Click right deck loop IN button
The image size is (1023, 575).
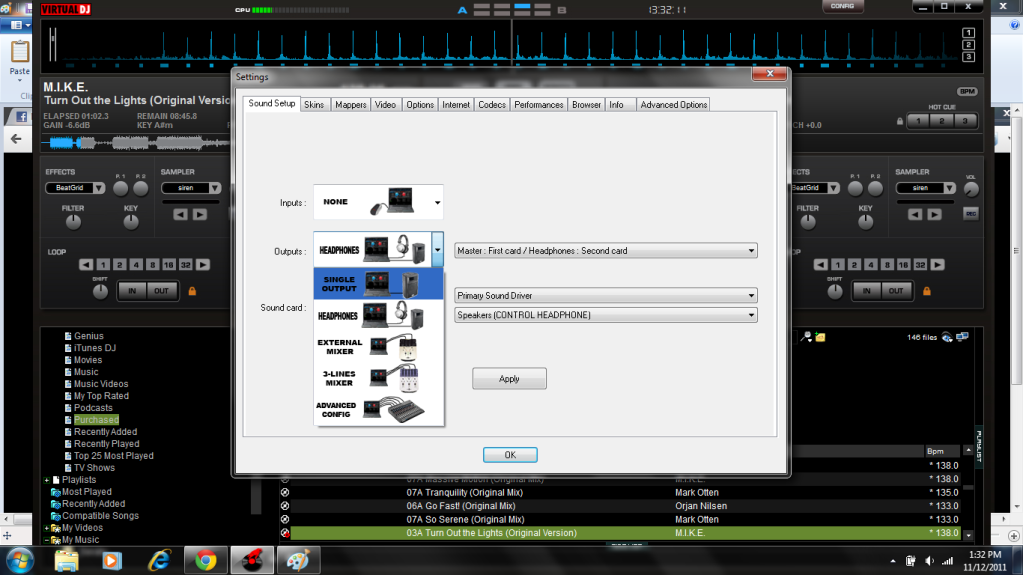point(866,291)
